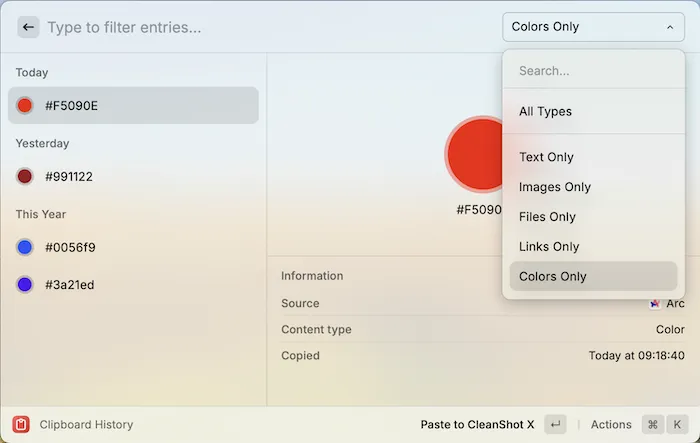The width and height of the screenshot is (700, 443).
Task: Focus the dropdown Search field
Action: [x=593, y=71]
